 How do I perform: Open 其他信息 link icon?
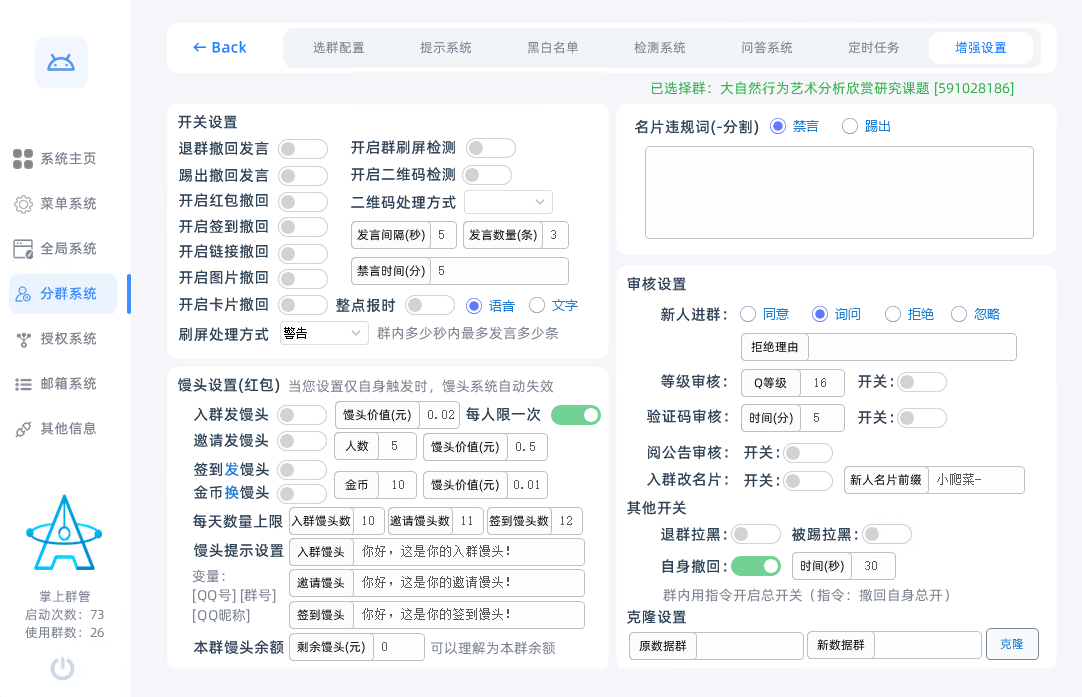pos(23,429)
